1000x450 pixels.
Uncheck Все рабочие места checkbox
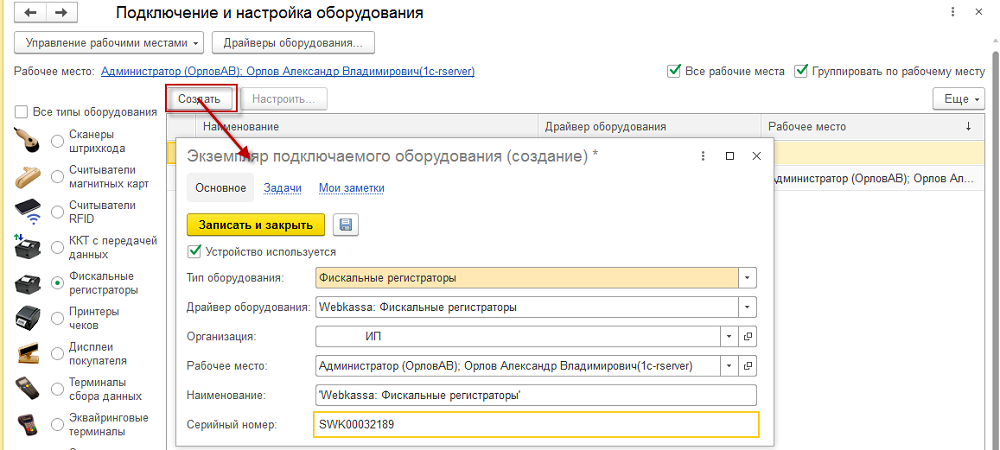(673, 71)
